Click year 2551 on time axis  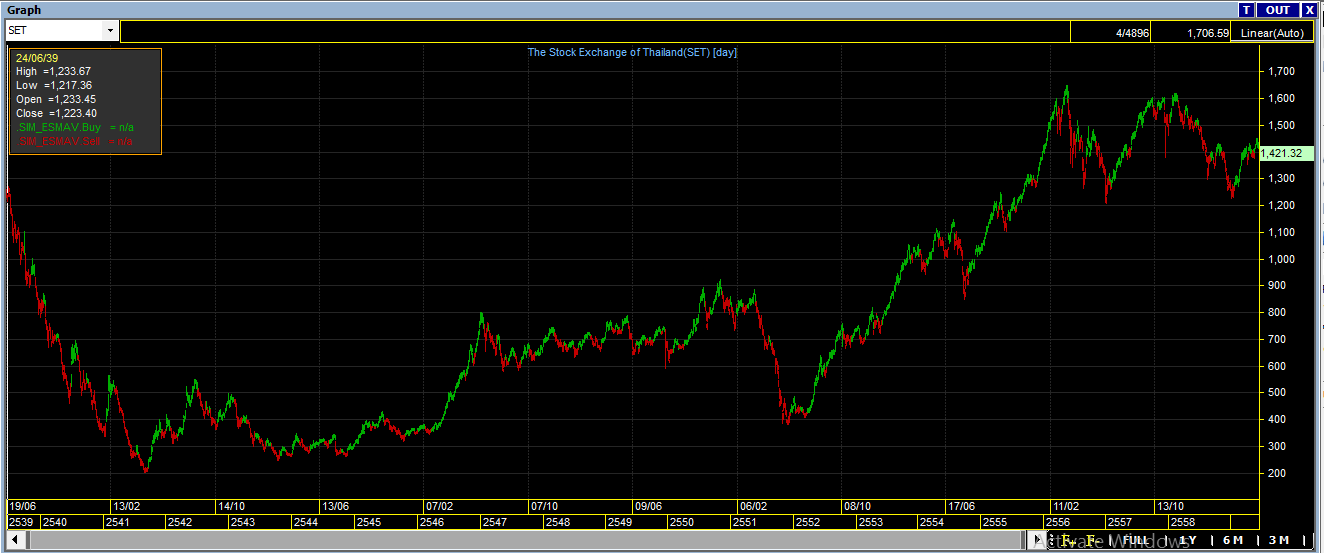744,522
